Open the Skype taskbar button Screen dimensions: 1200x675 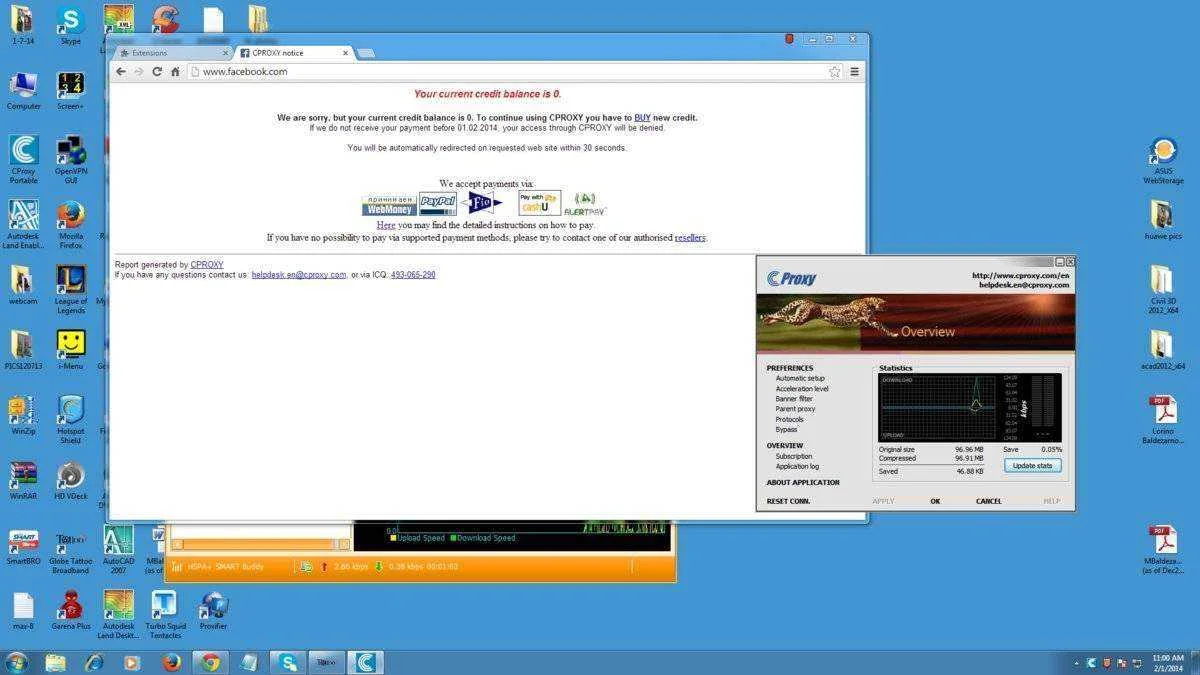pos(288,662)
